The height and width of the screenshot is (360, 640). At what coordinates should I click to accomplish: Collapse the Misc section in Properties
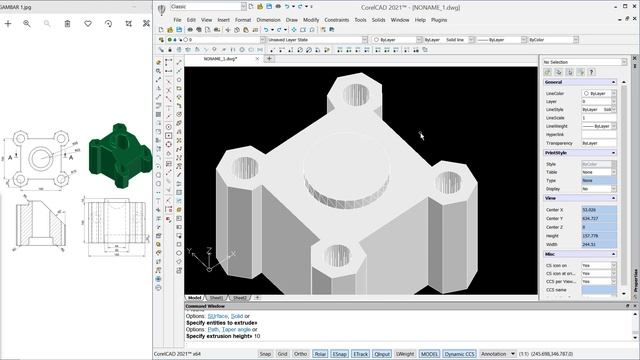pyautogui.click(x=613, y=254)
